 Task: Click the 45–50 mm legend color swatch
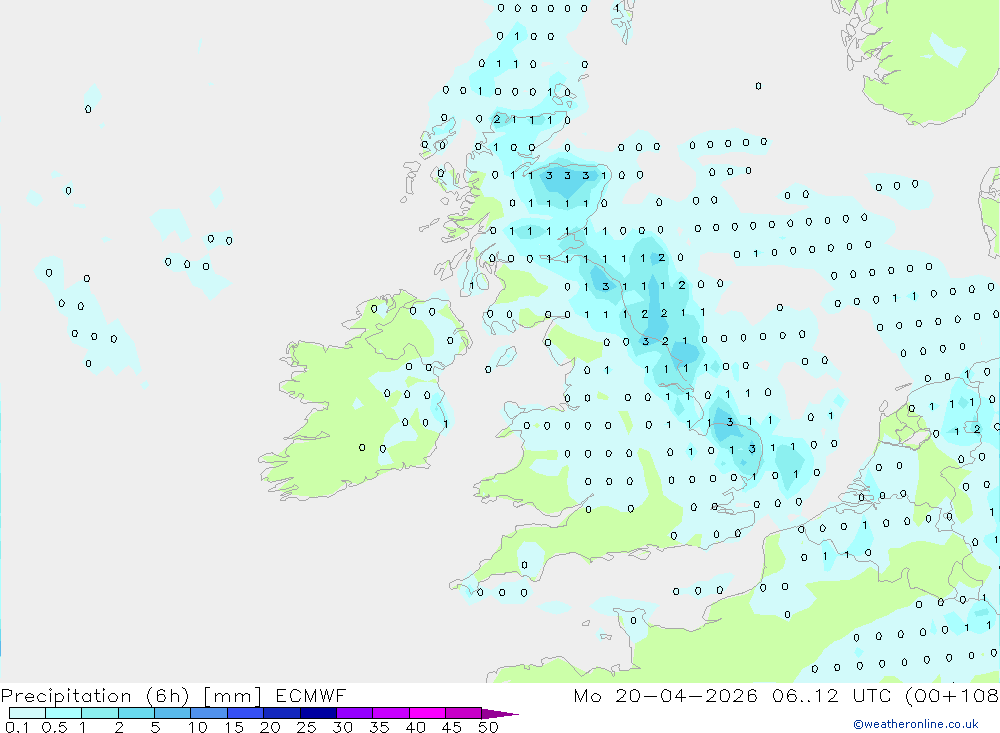[464, 713]
